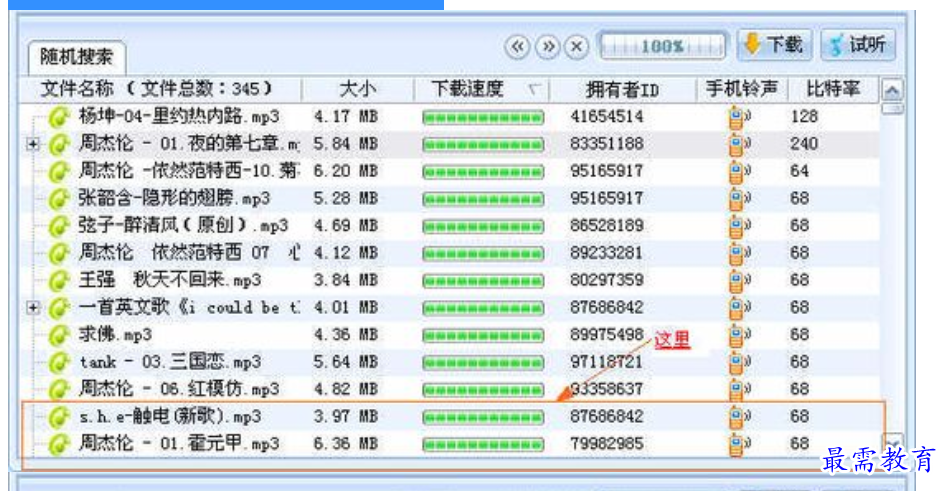The width and height of the screenshot is (944, 491).
Task: Click music icon of 06.红模仿.mp3
Action: click(59, 389)
